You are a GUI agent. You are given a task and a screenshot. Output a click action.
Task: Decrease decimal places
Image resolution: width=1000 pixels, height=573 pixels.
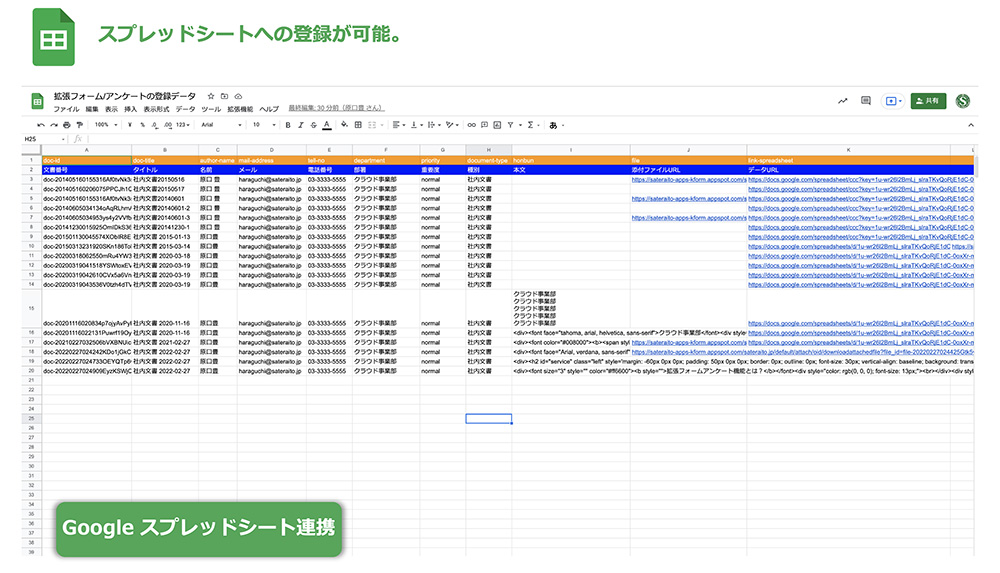(x=155, y=125)
